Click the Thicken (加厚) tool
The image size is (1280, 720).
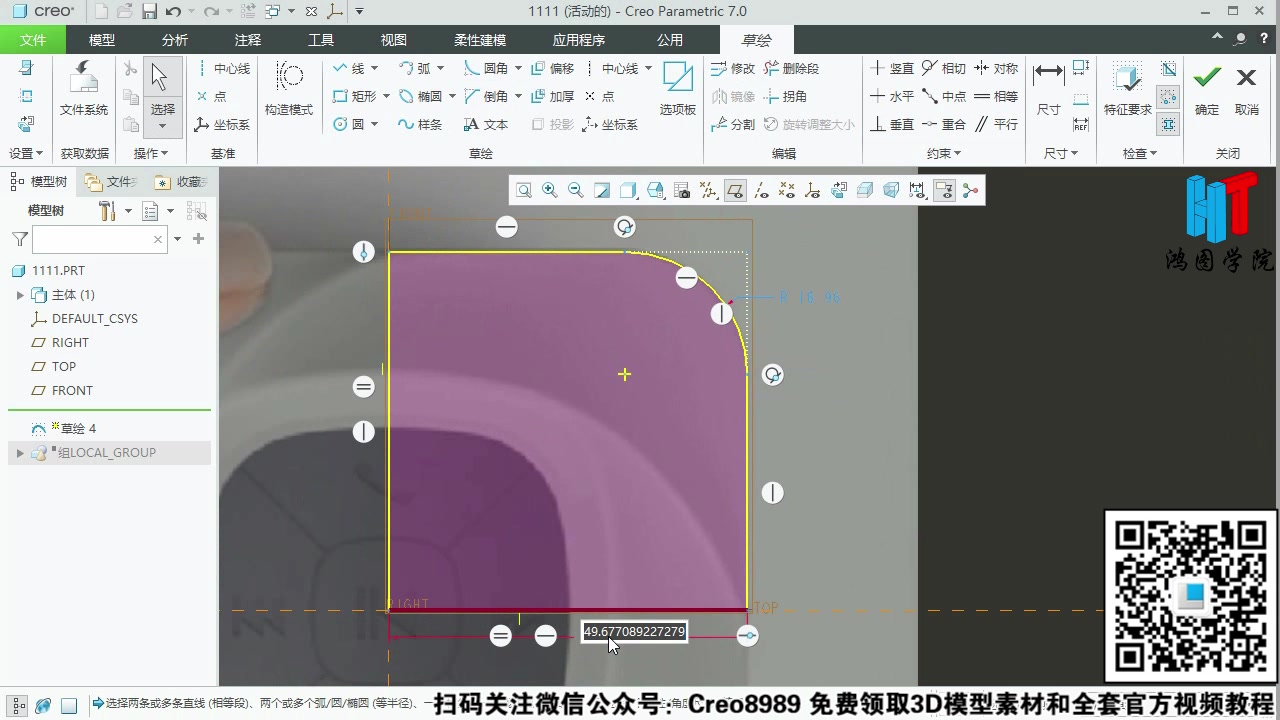[x=553, y=97]
